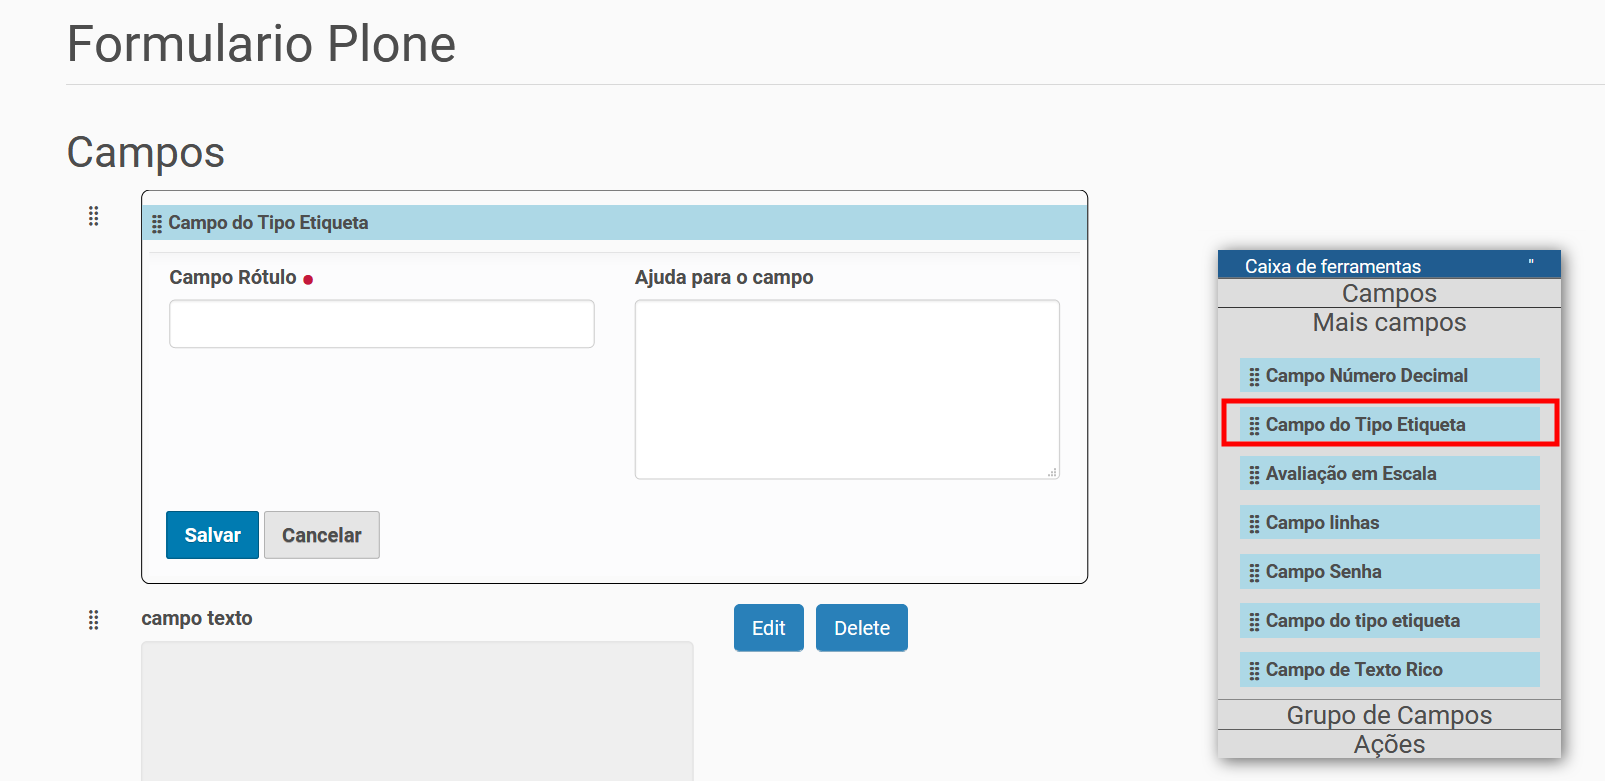The width and height of the screenshot is (1605, 781).
Task: Click the drag handle beside campo texto
Action: click(93, 620)
